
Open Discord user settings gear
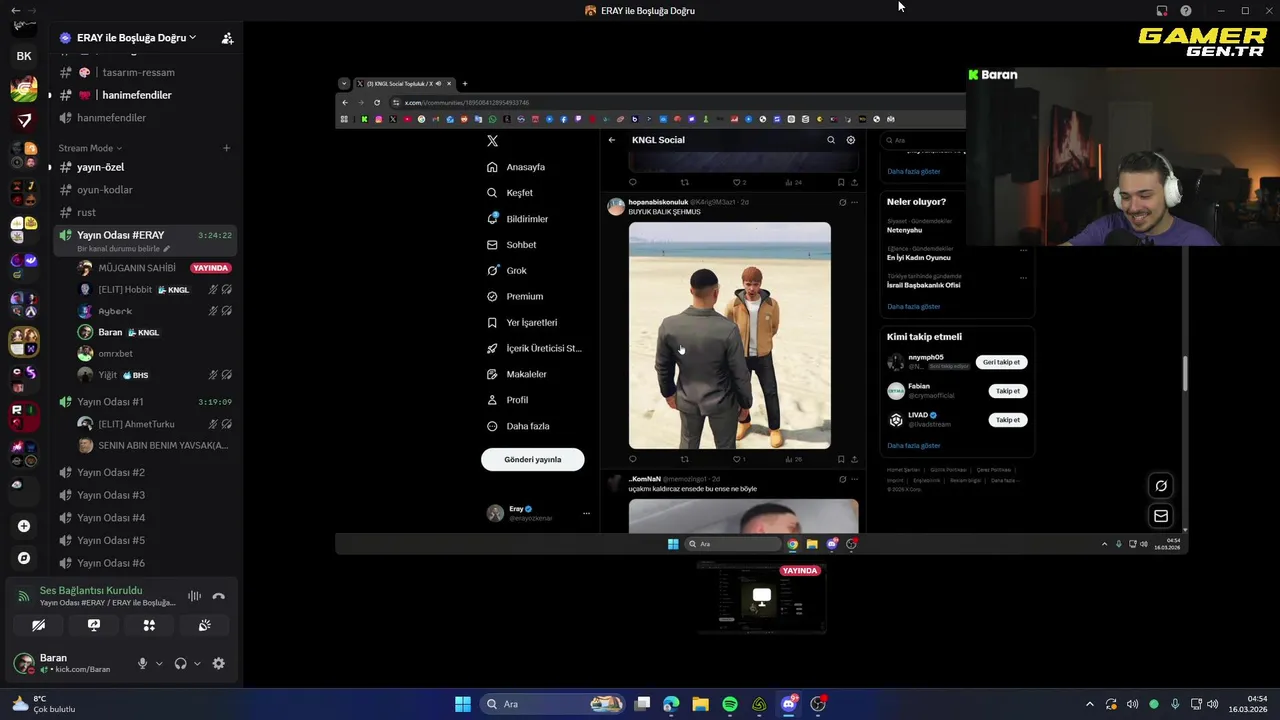(x=218, y=663)
